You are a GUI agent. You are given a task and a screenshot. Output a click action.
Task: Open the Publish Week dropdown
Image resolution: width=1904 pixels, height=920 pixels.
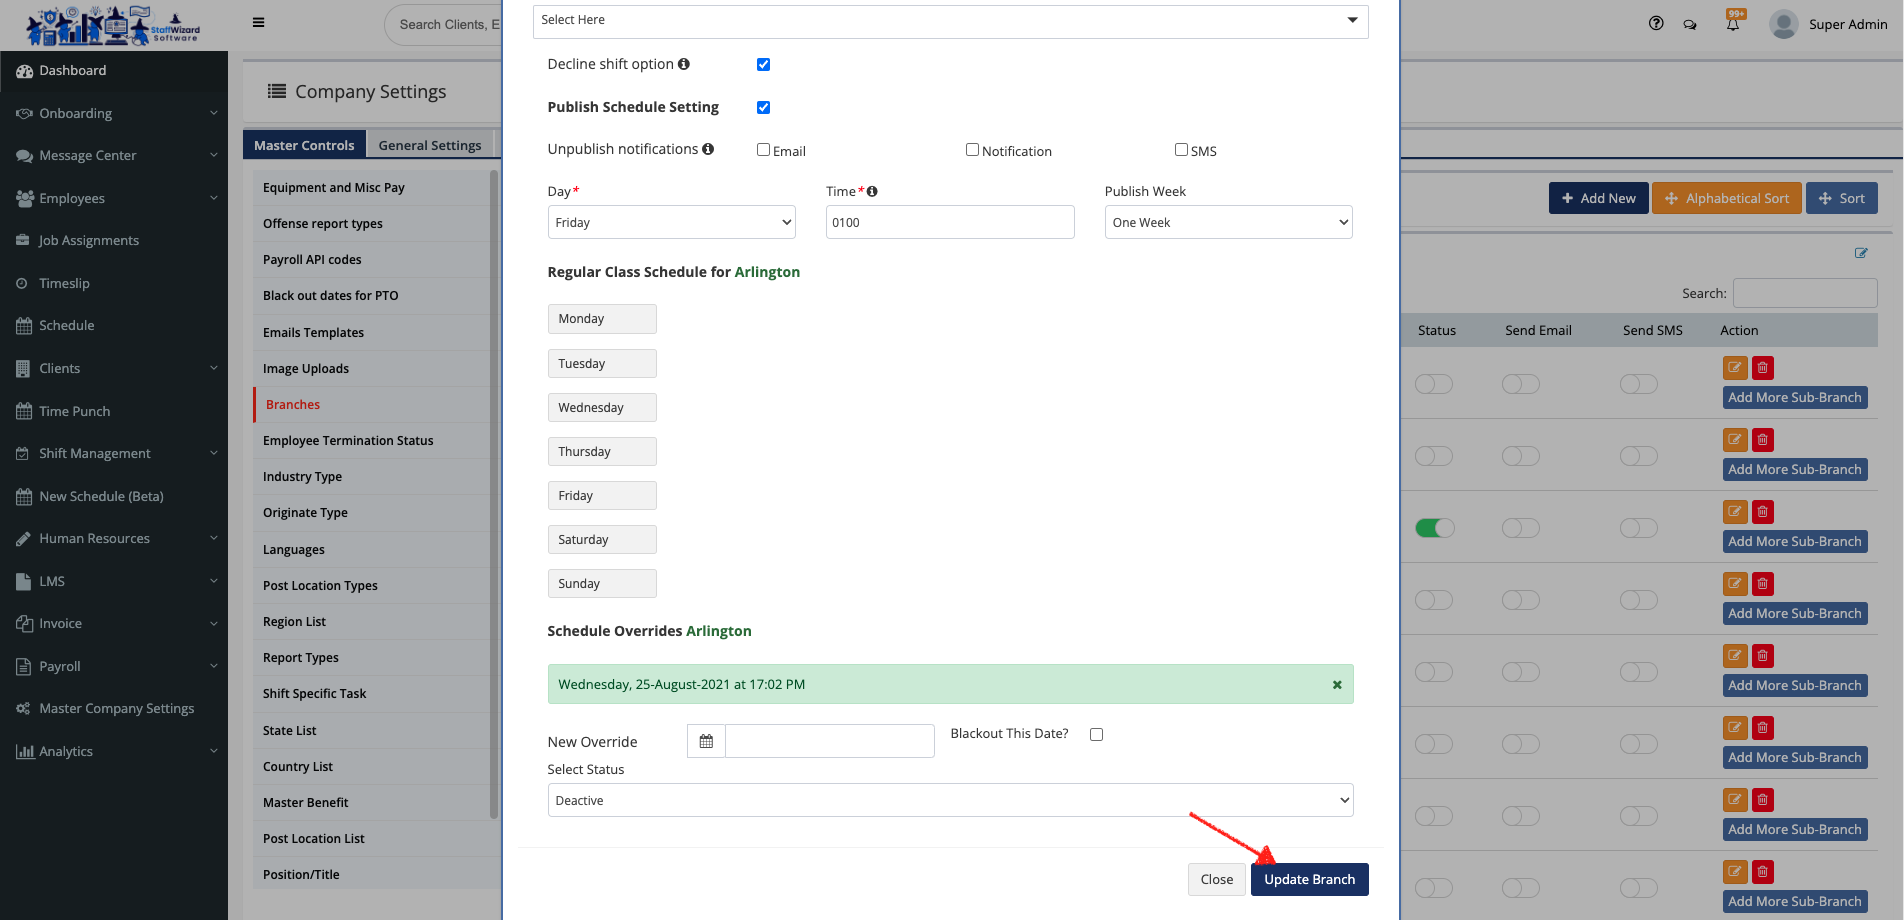pos(1228,222)
